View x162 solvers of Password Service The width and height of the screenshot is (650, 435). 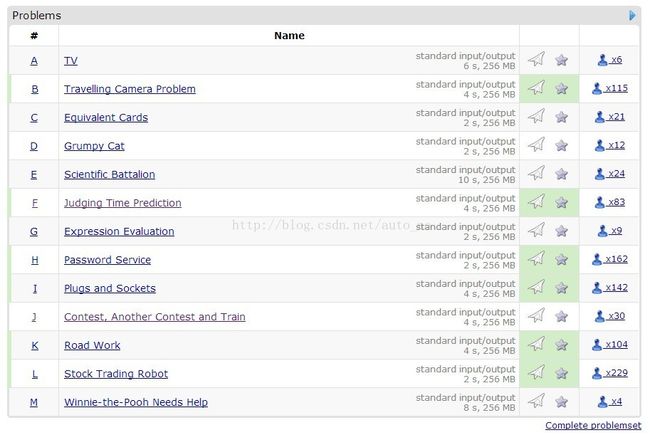point(610,259)
